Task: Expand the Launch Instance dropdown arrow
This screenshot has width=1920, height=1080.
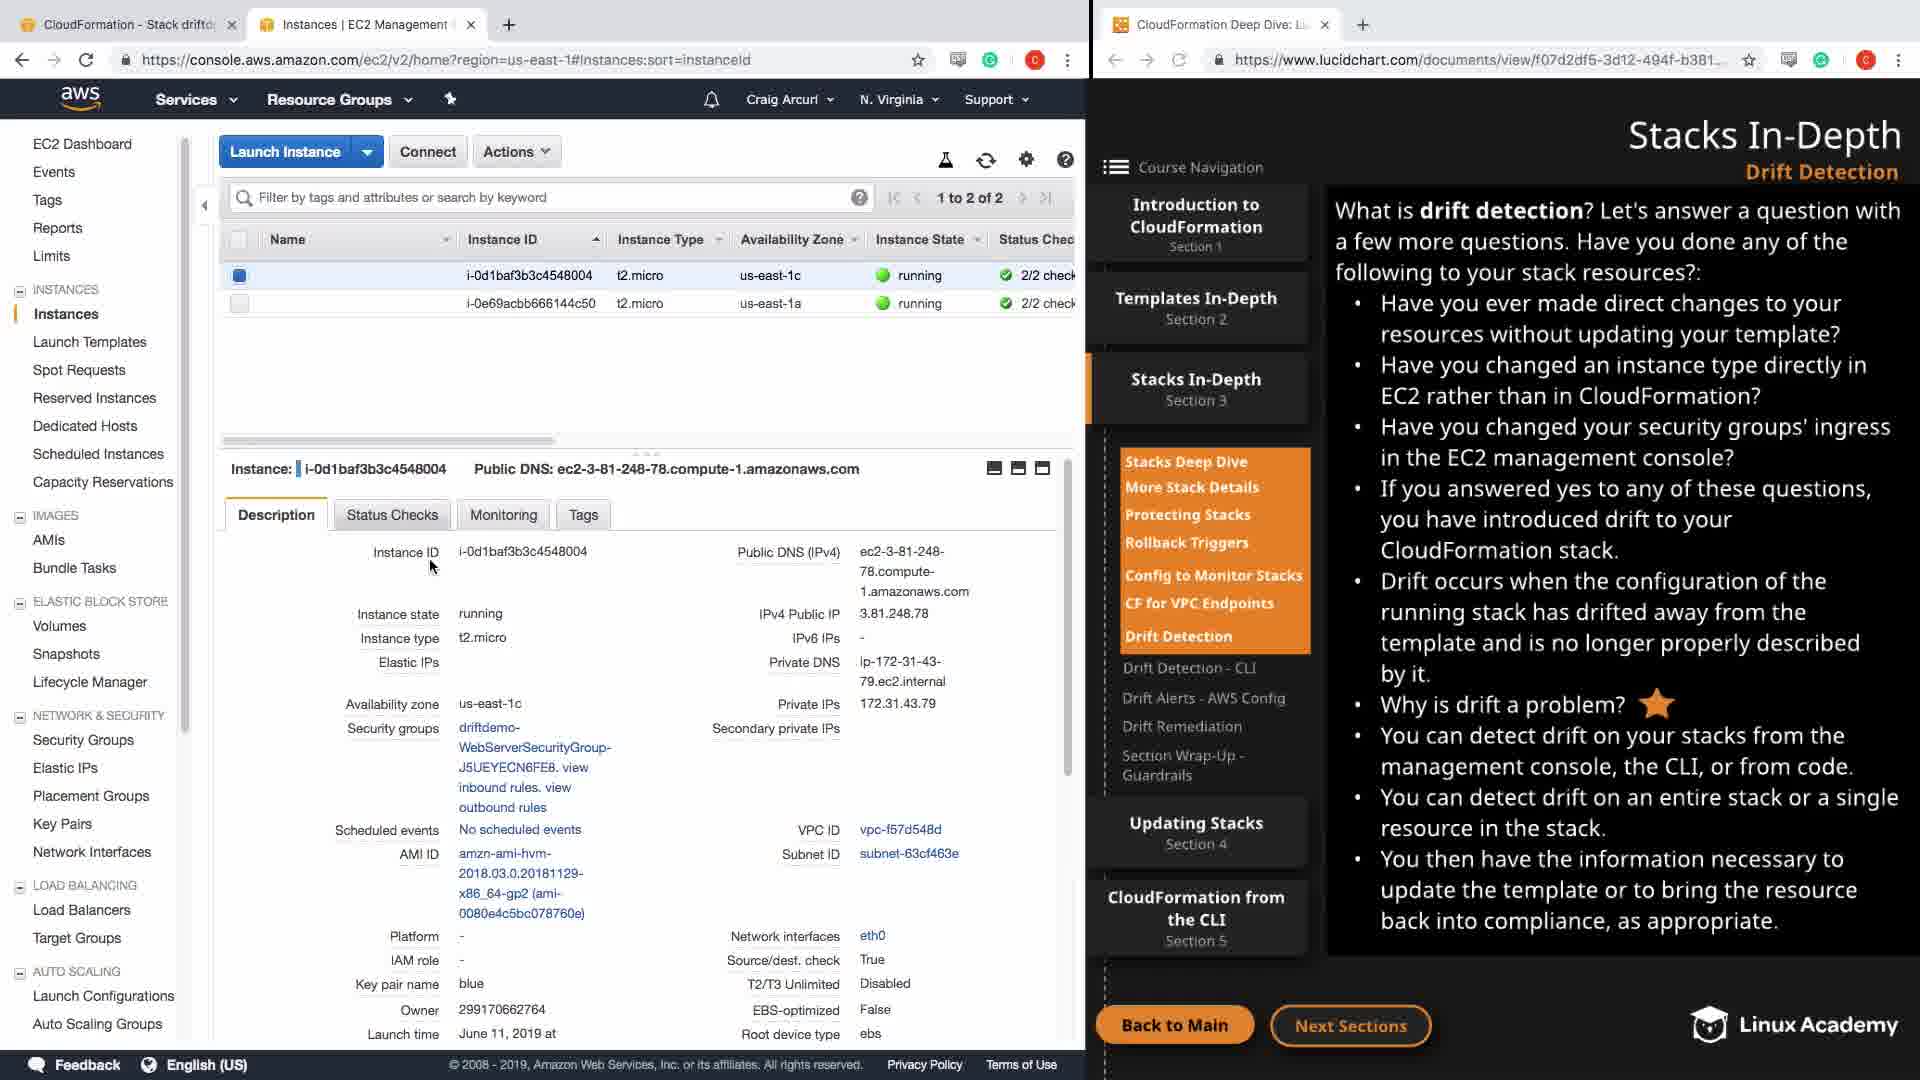Action: point(367,152)
